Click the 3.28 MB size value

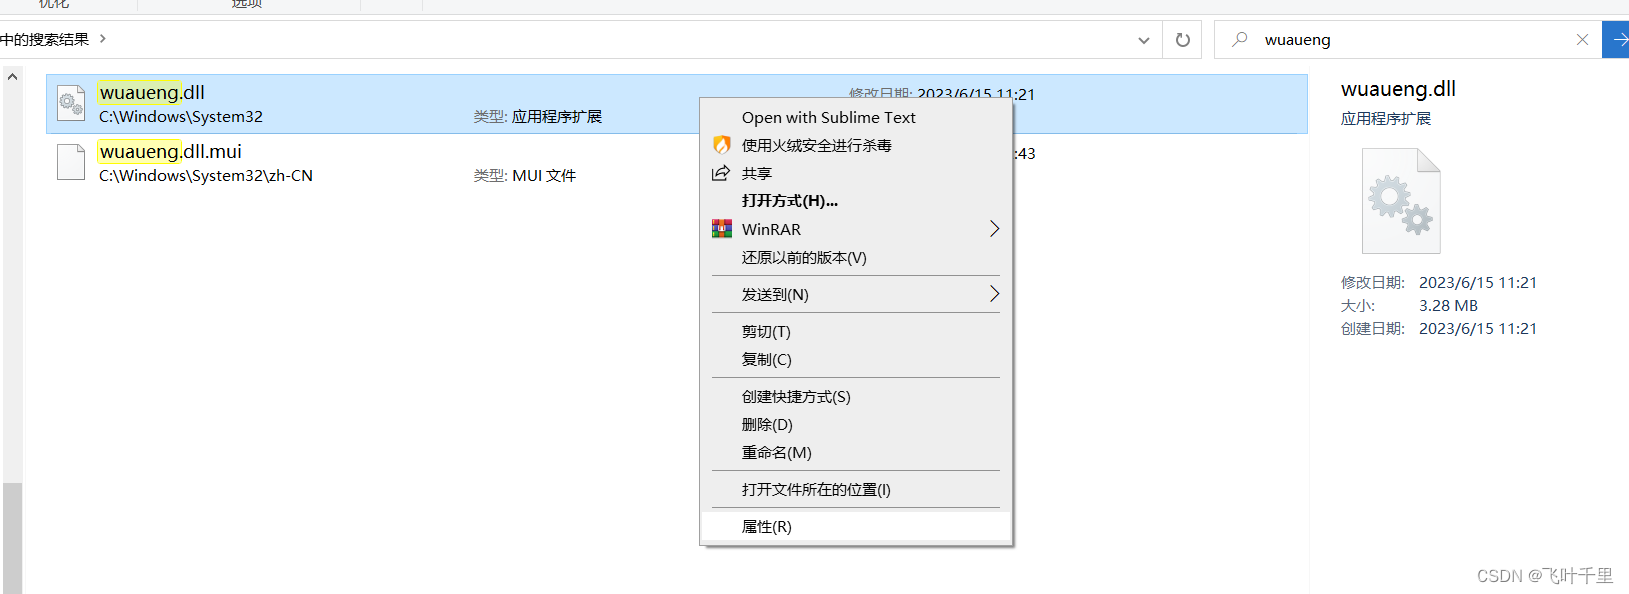pyautogui.click(x=1448, y=305)
